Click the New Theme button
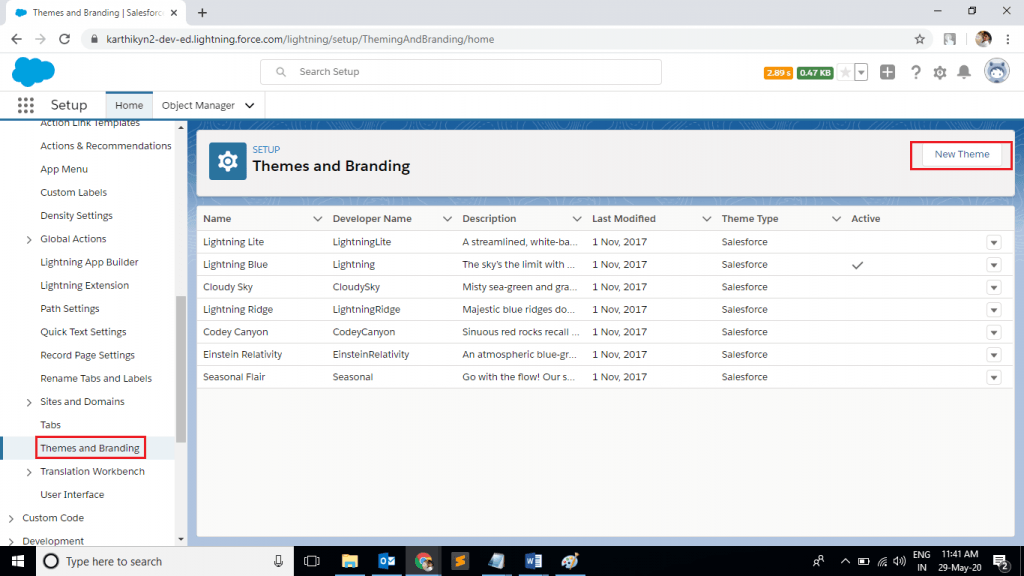The width and height of the screenshot is (1024, 576). pyautogui.click(x=960, y=155)
